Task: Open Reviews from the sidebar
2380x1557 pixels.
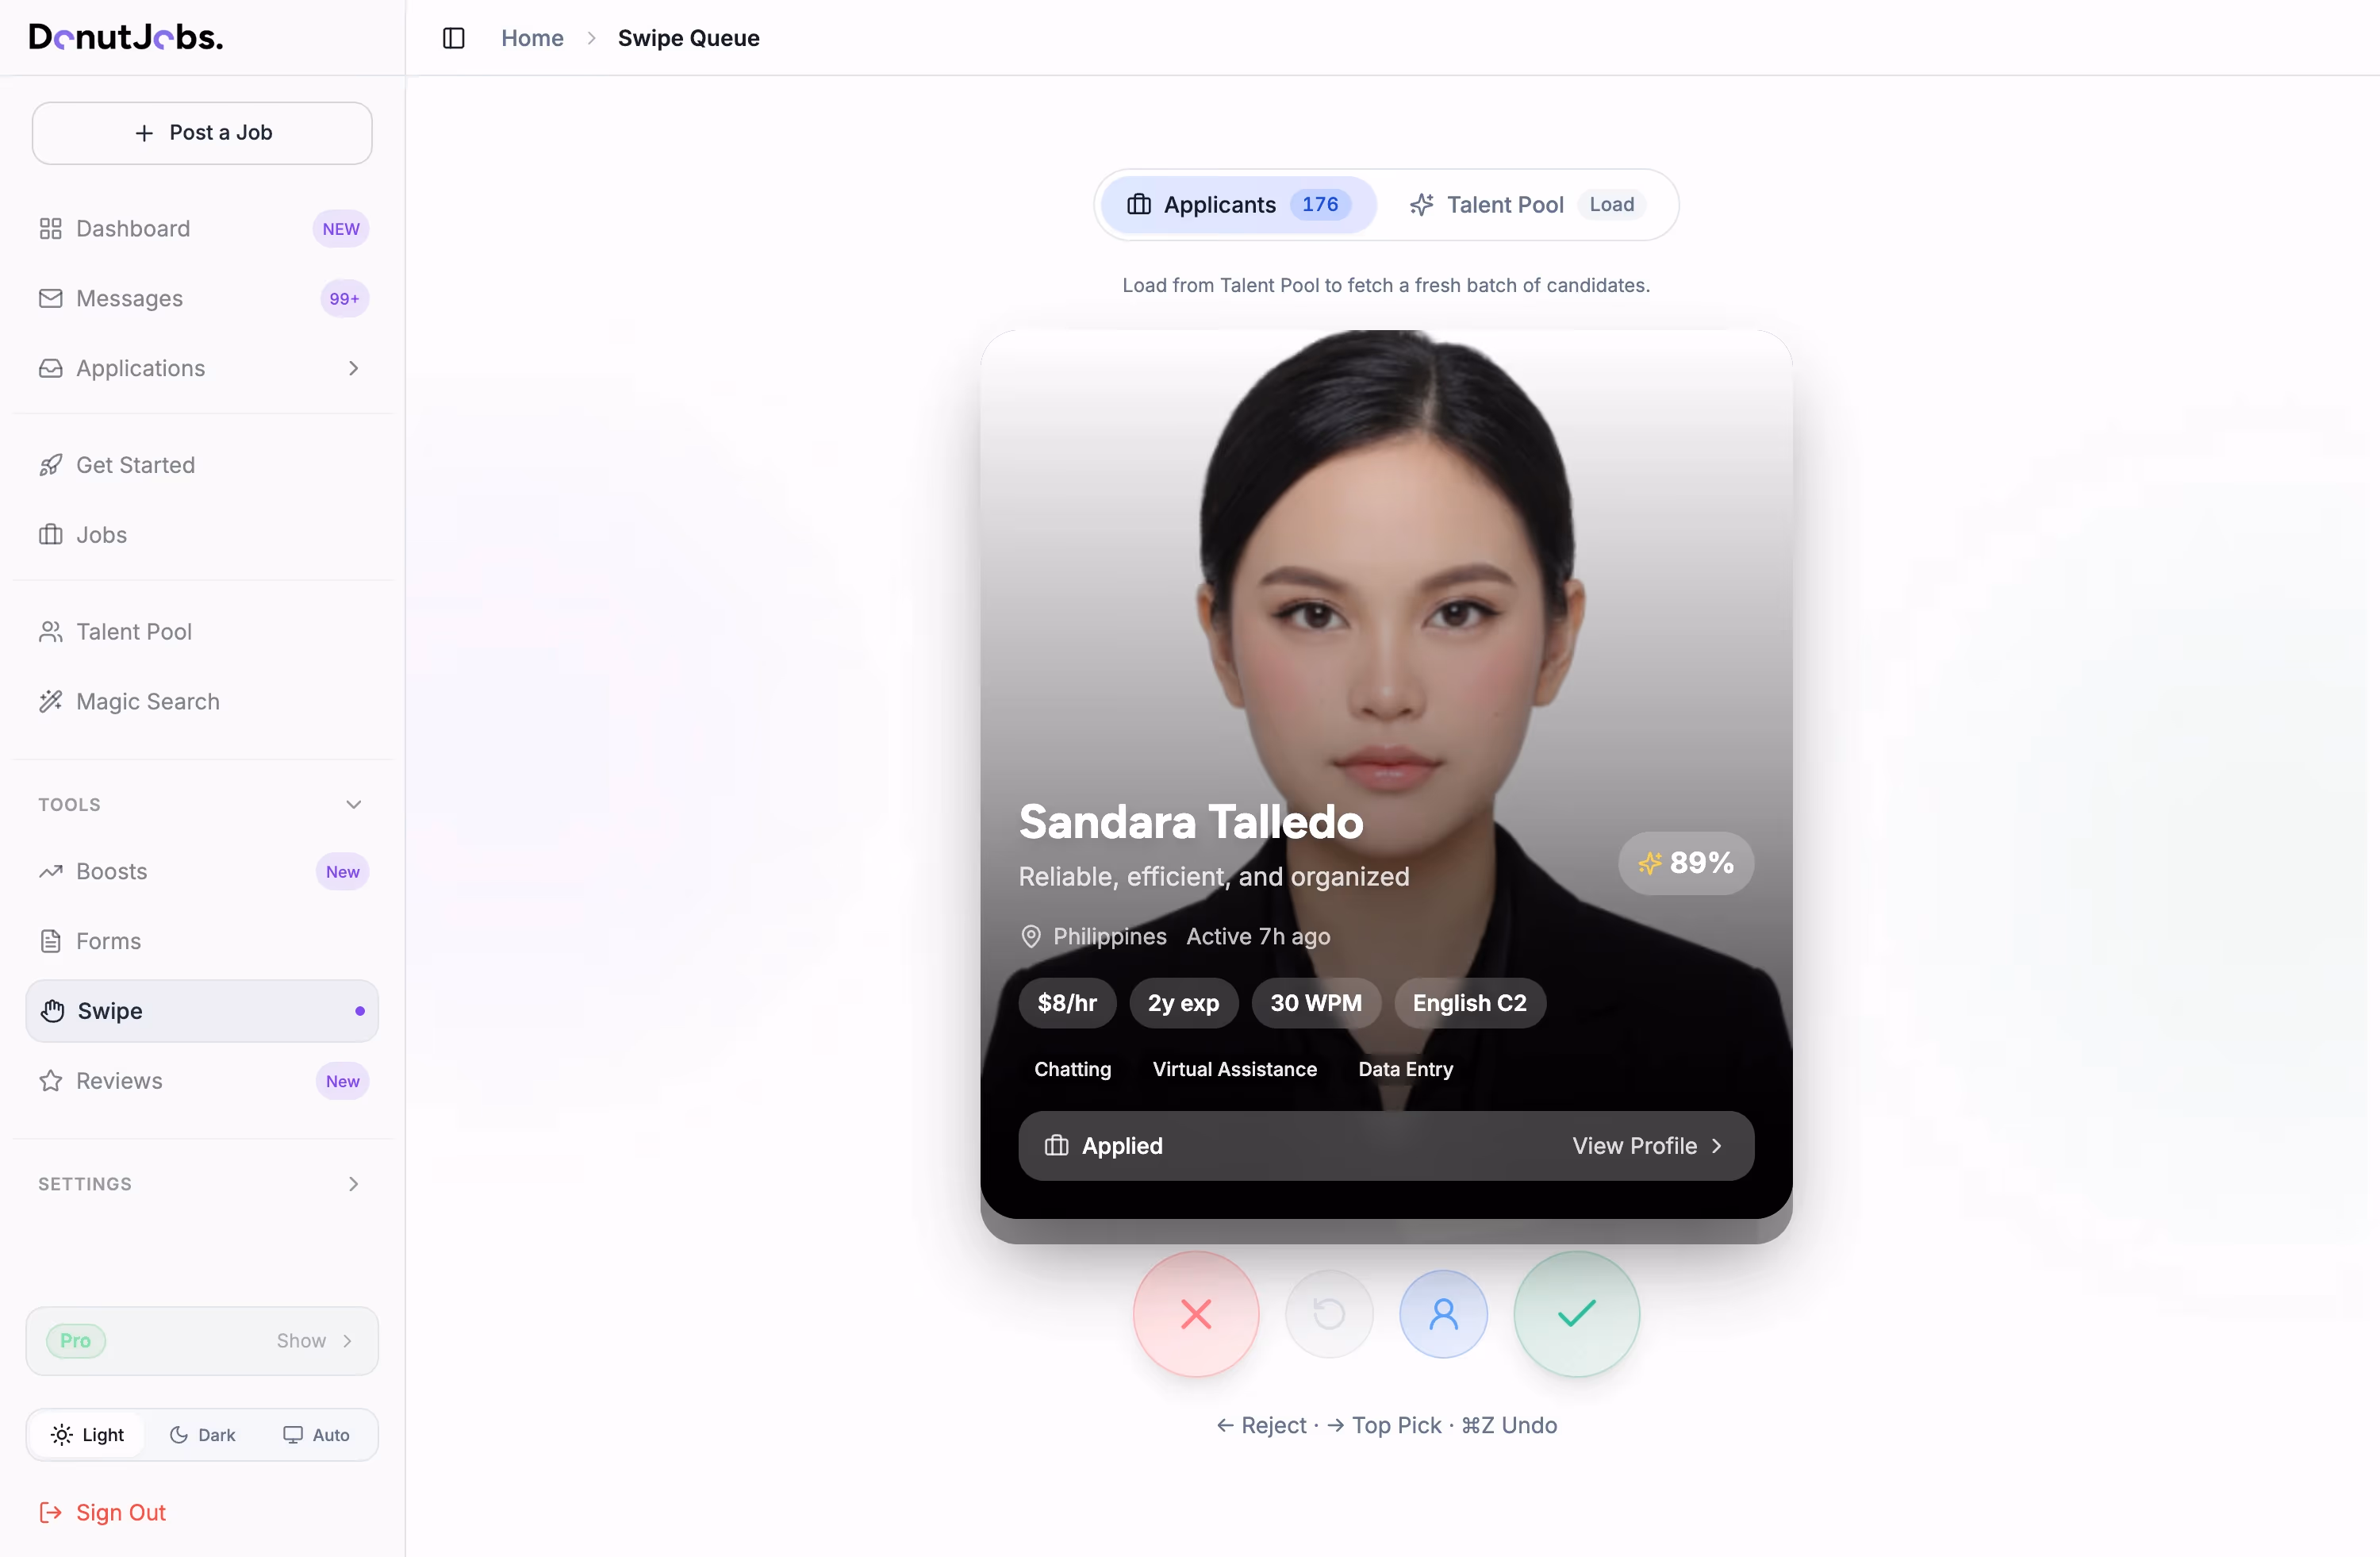Action: tap(202, 1081)
